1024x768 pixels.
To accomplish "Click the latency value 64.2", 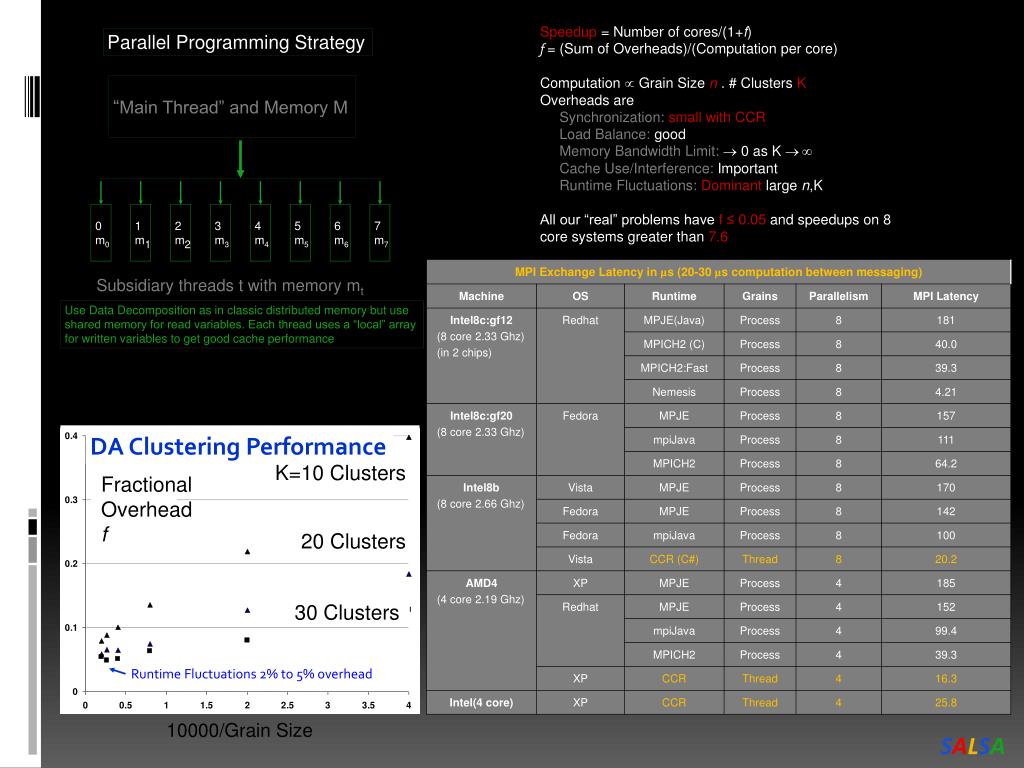I will 946,464.
